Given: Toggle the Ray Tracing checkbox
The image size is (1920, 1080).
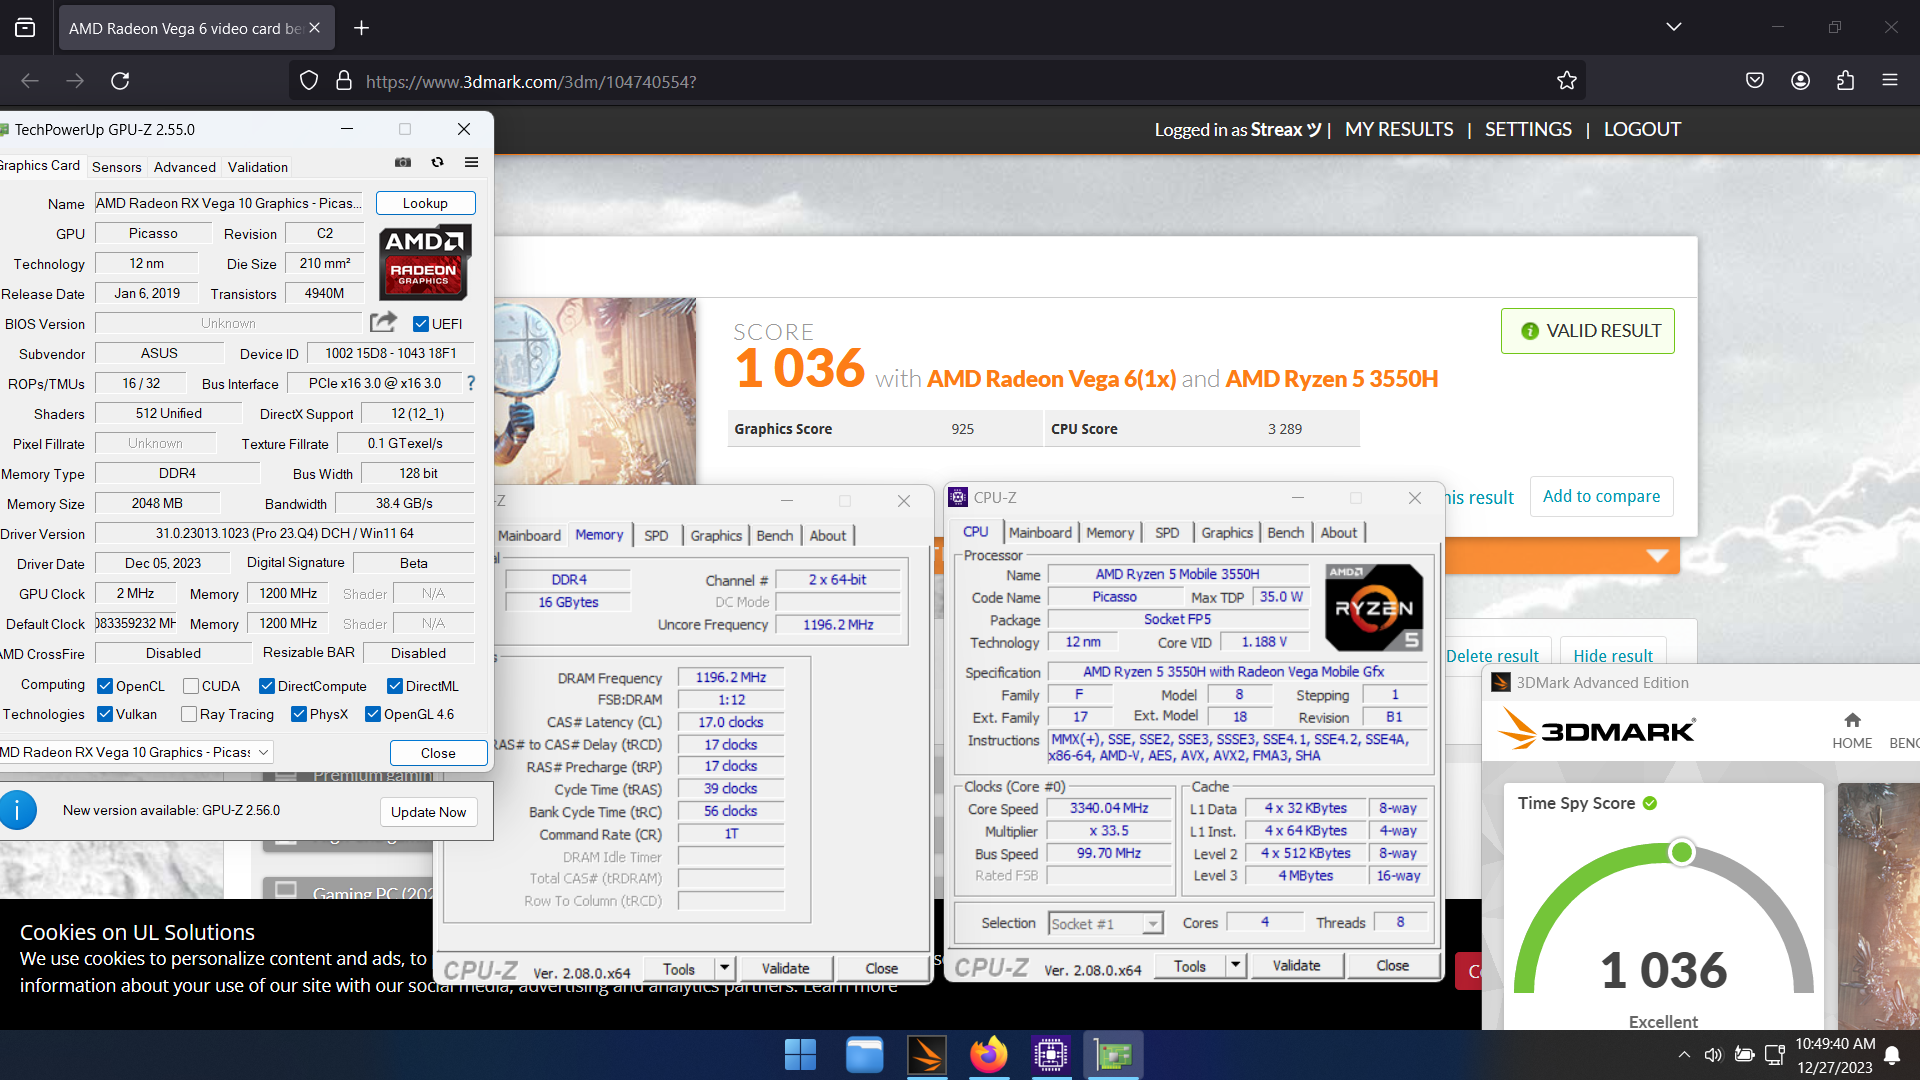Looking at the screenshot, I should coord(189,714).
